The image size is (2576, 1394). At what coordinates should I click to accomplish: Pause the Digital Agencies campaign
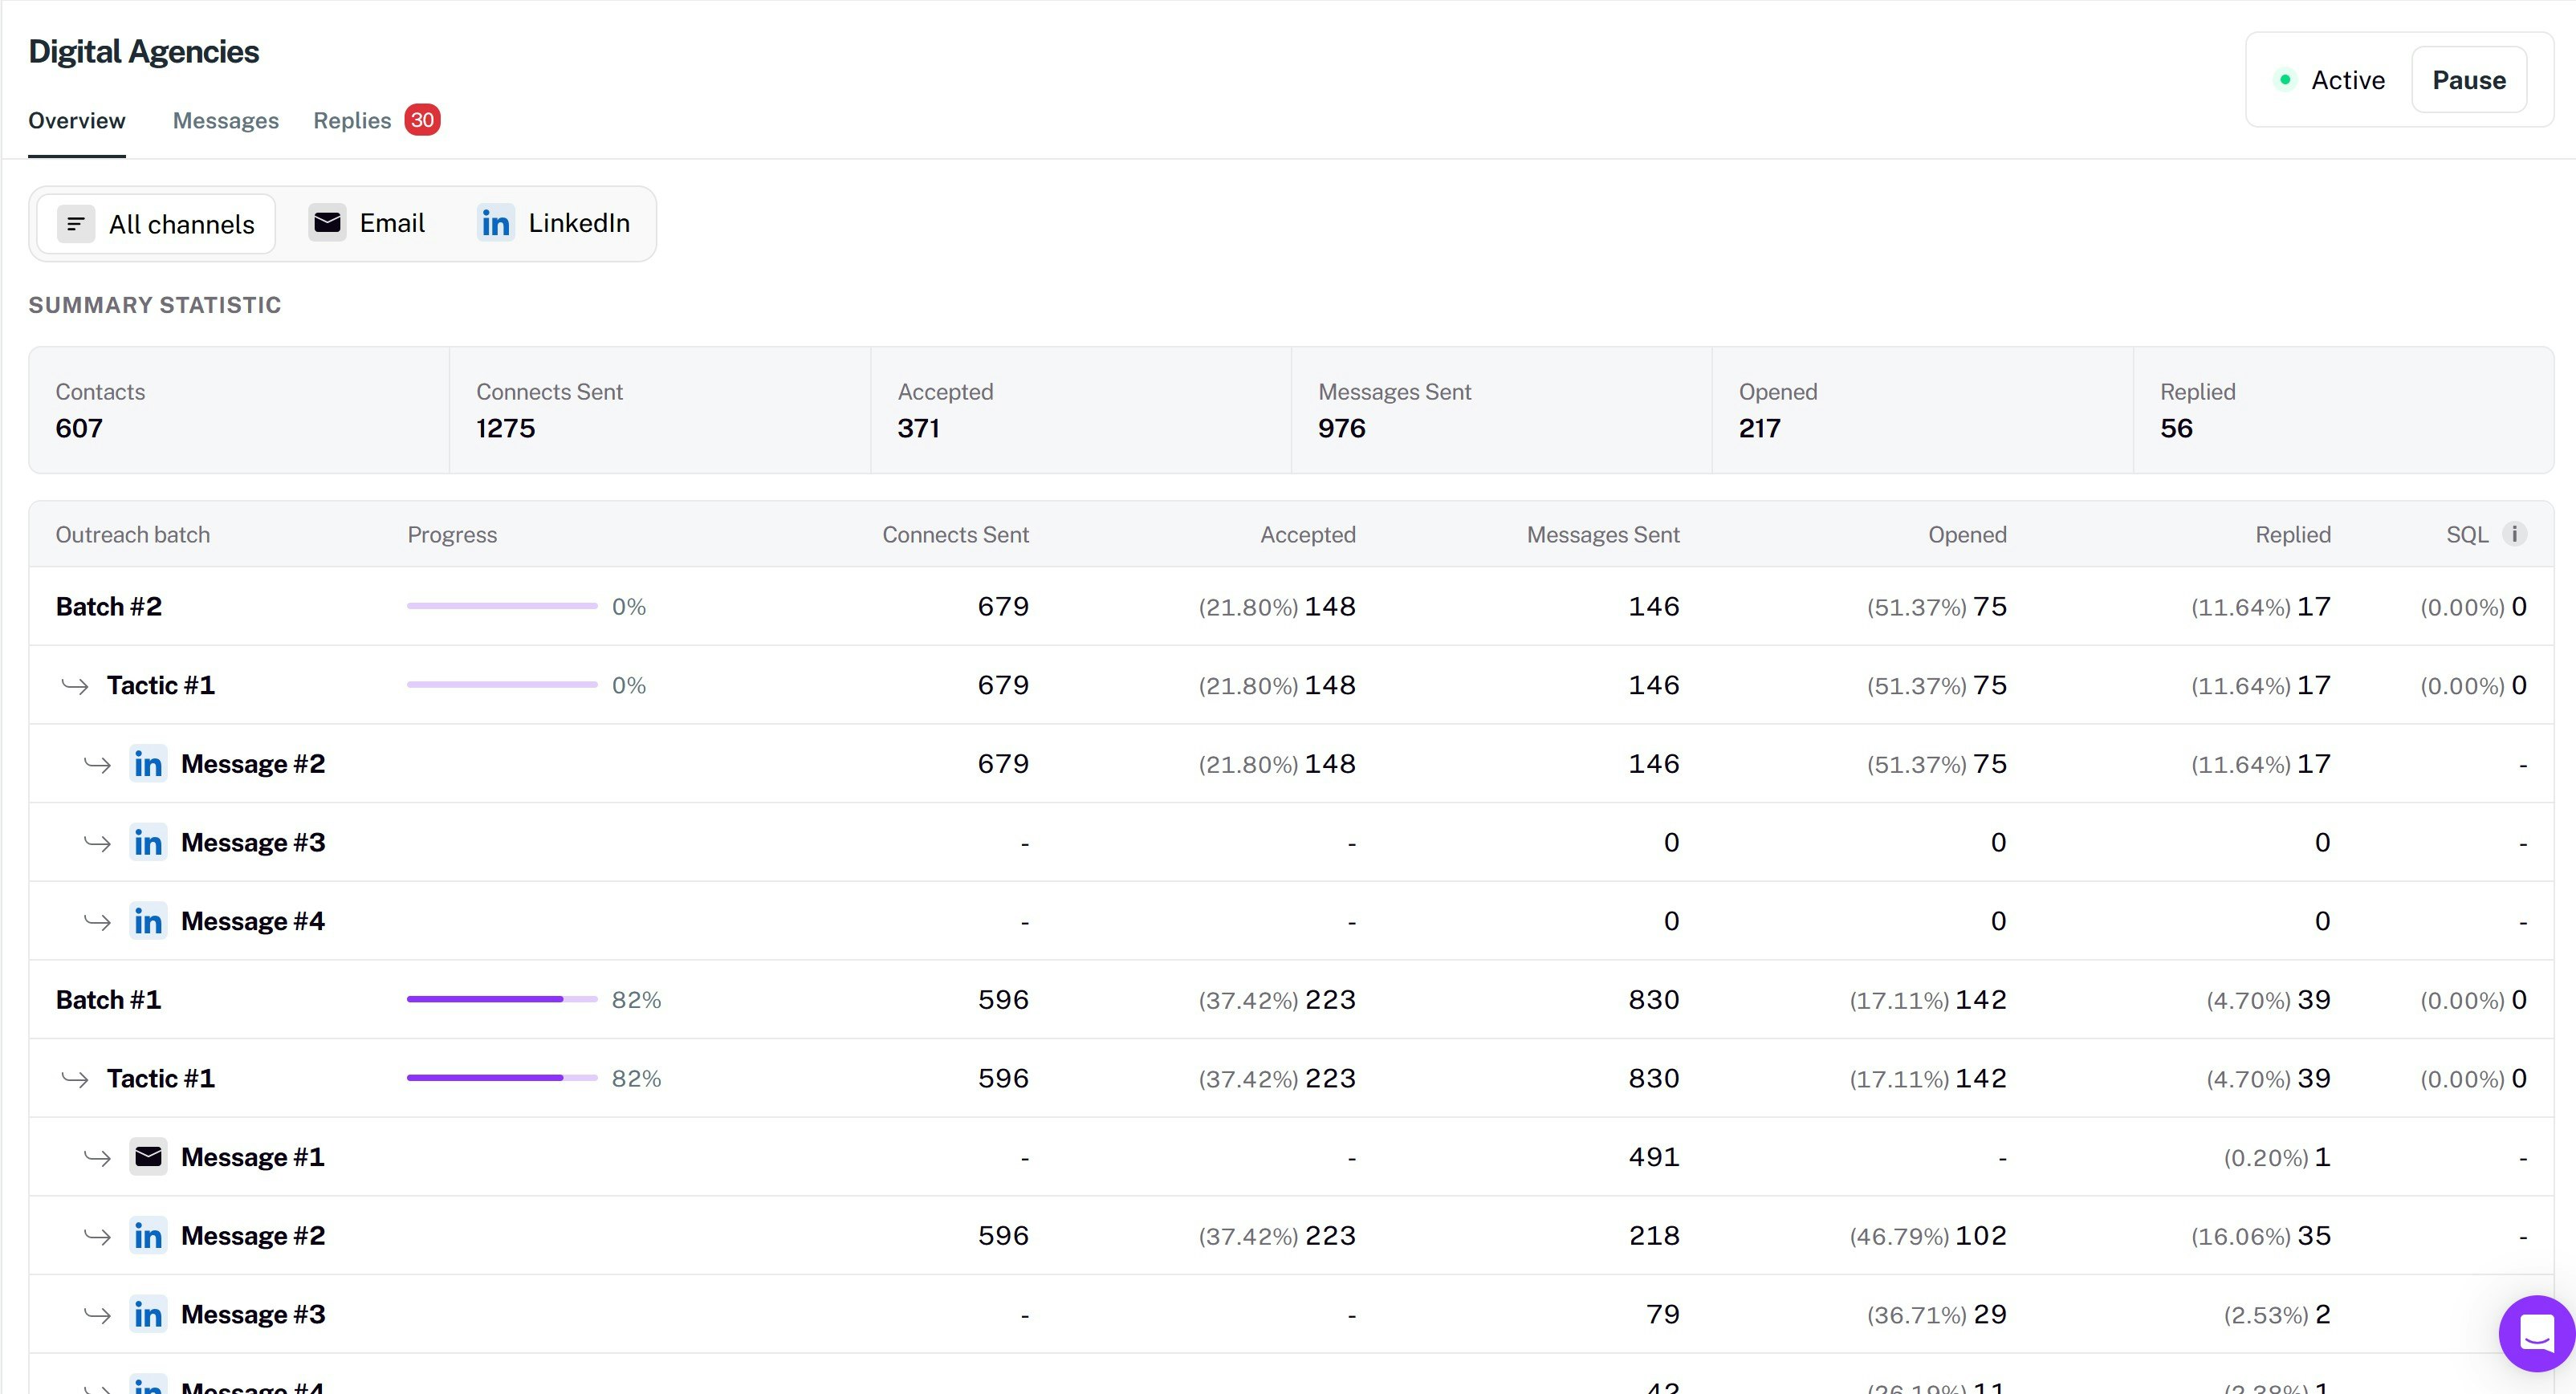point(2468,80)
